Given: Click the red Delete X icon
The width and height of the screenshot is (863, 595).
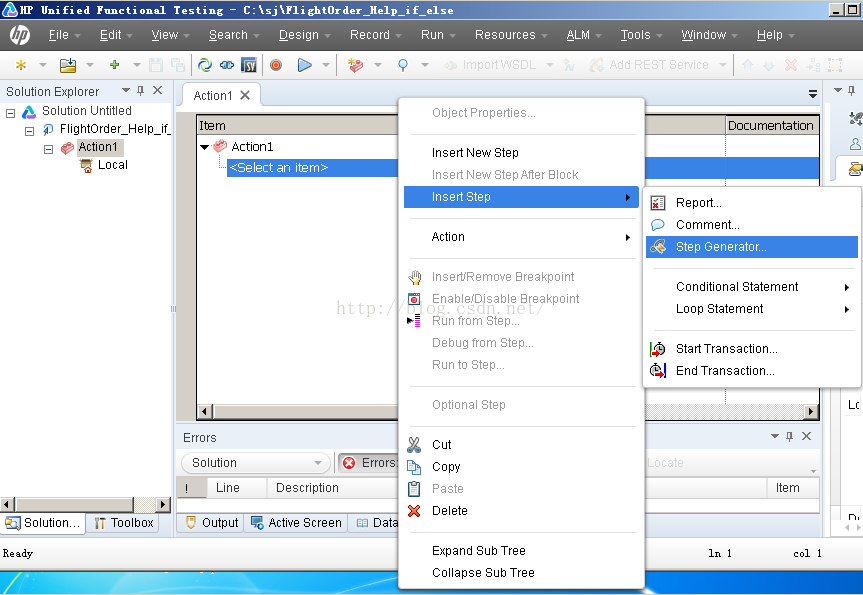Looking at the screenshot, I should tap(414, 511).
